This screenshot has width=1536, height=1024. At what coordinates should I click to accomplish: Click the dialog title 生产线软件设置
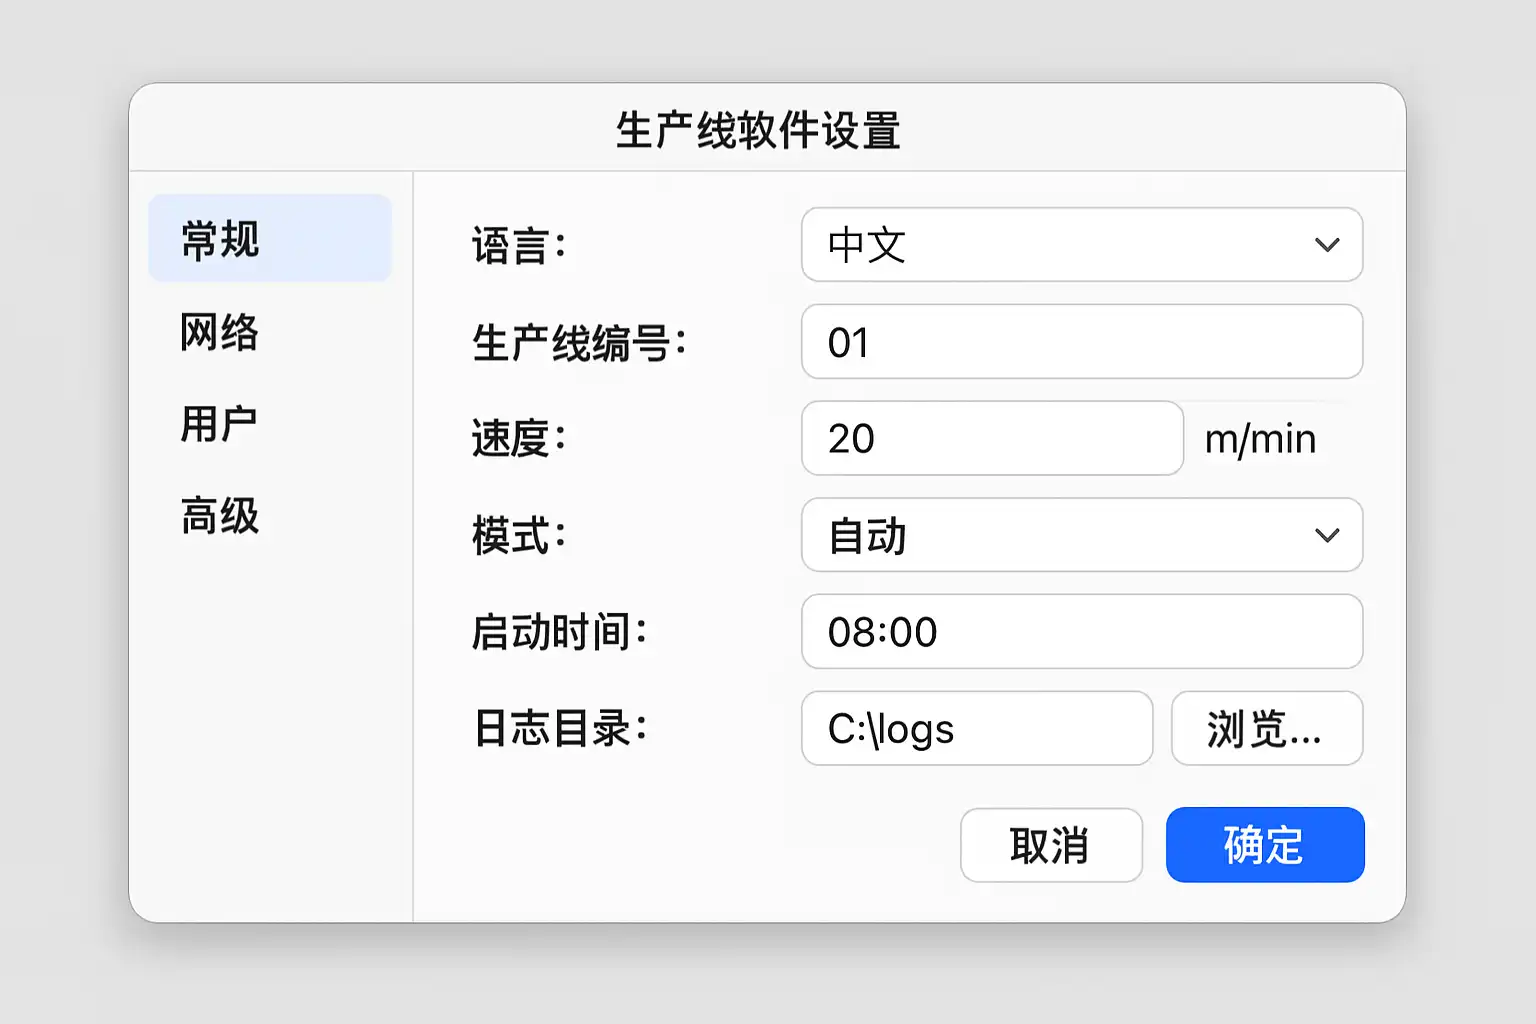tap(758, 130)
